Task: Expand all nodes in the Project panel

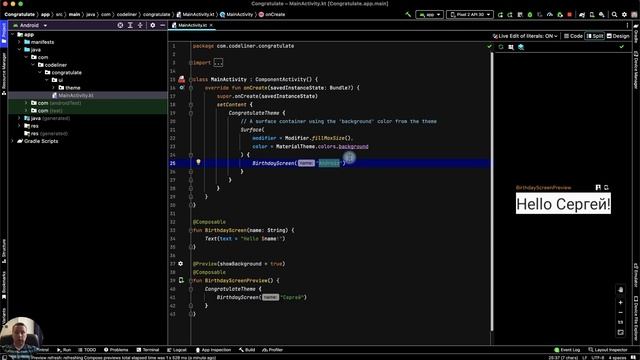Action: tap(130, 25)
